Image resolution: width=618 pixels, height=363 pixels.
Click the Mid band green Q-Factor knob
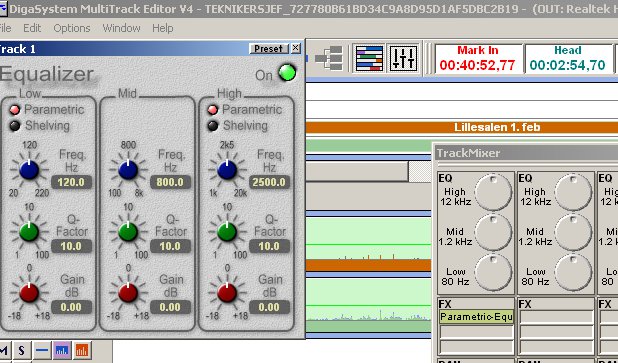coord(128,232)
